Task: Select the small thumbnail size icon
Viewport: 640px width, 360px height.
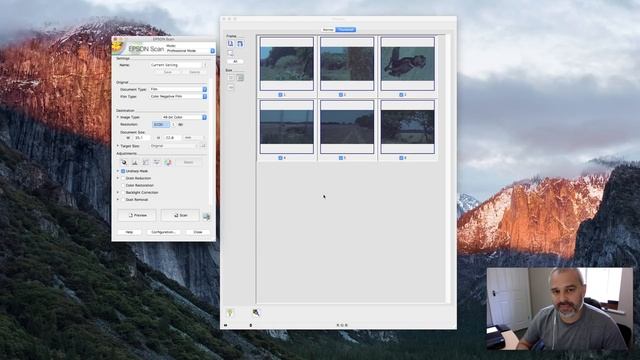Action: coord(231,77)
